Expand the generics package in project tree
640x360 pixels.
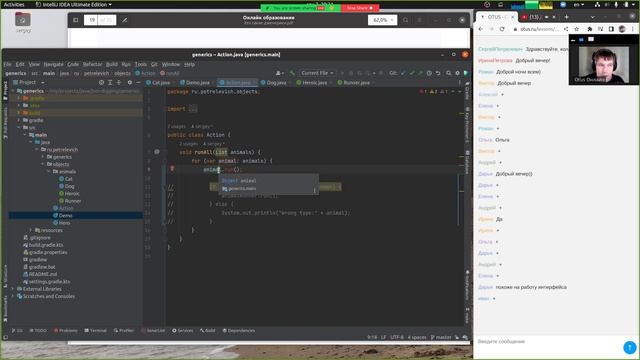(x=43, y=157)
